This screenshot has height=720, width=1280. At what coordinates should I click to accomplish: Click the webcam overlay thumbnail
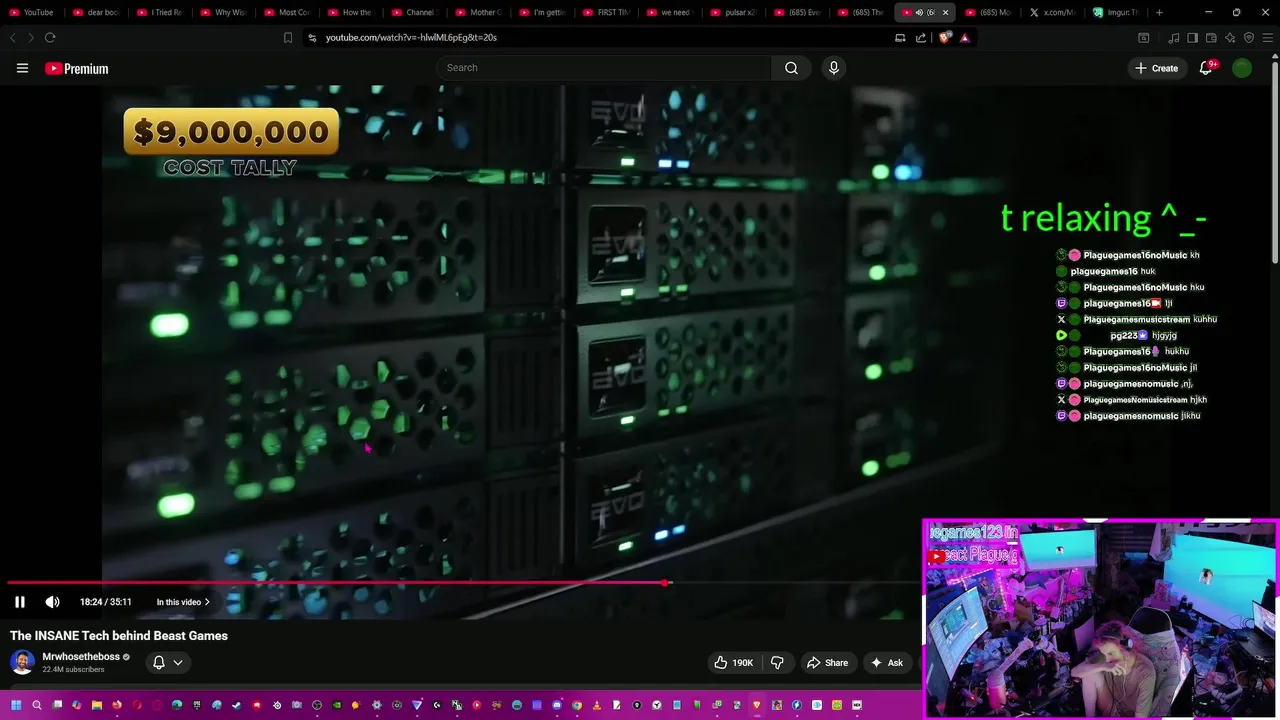click(x=1100, y=618)
